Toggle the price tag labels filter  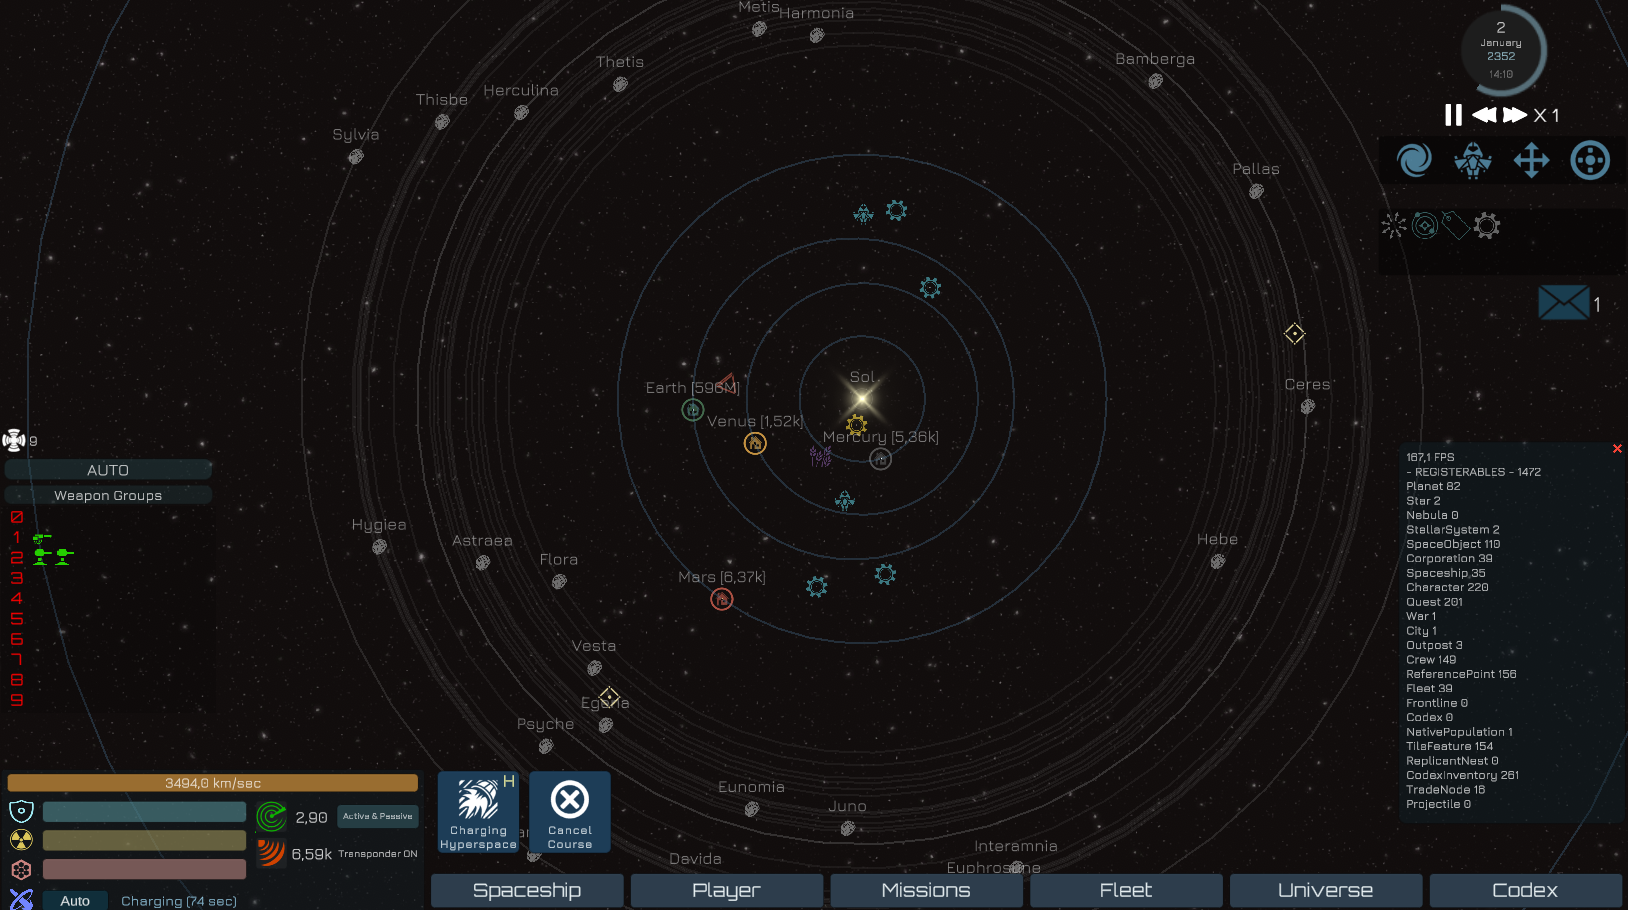coord(1455,226)
